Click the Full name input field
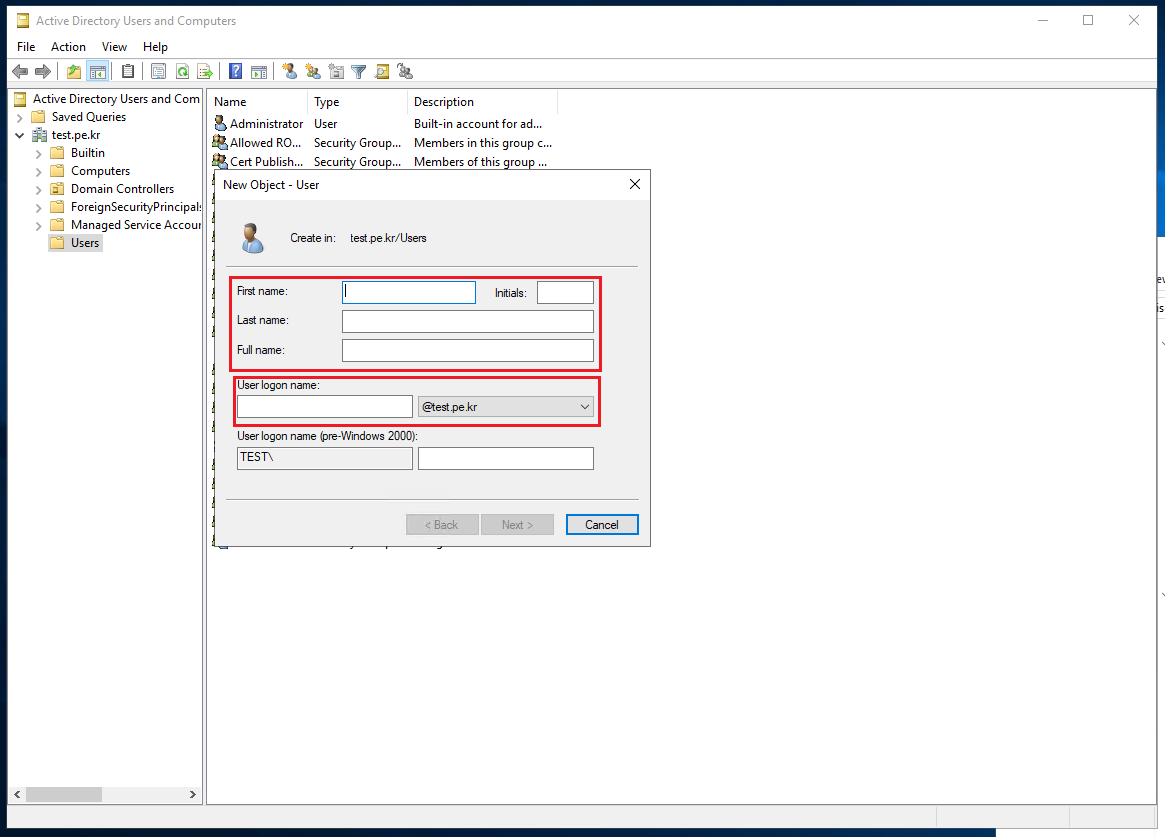 click(467, 351)
